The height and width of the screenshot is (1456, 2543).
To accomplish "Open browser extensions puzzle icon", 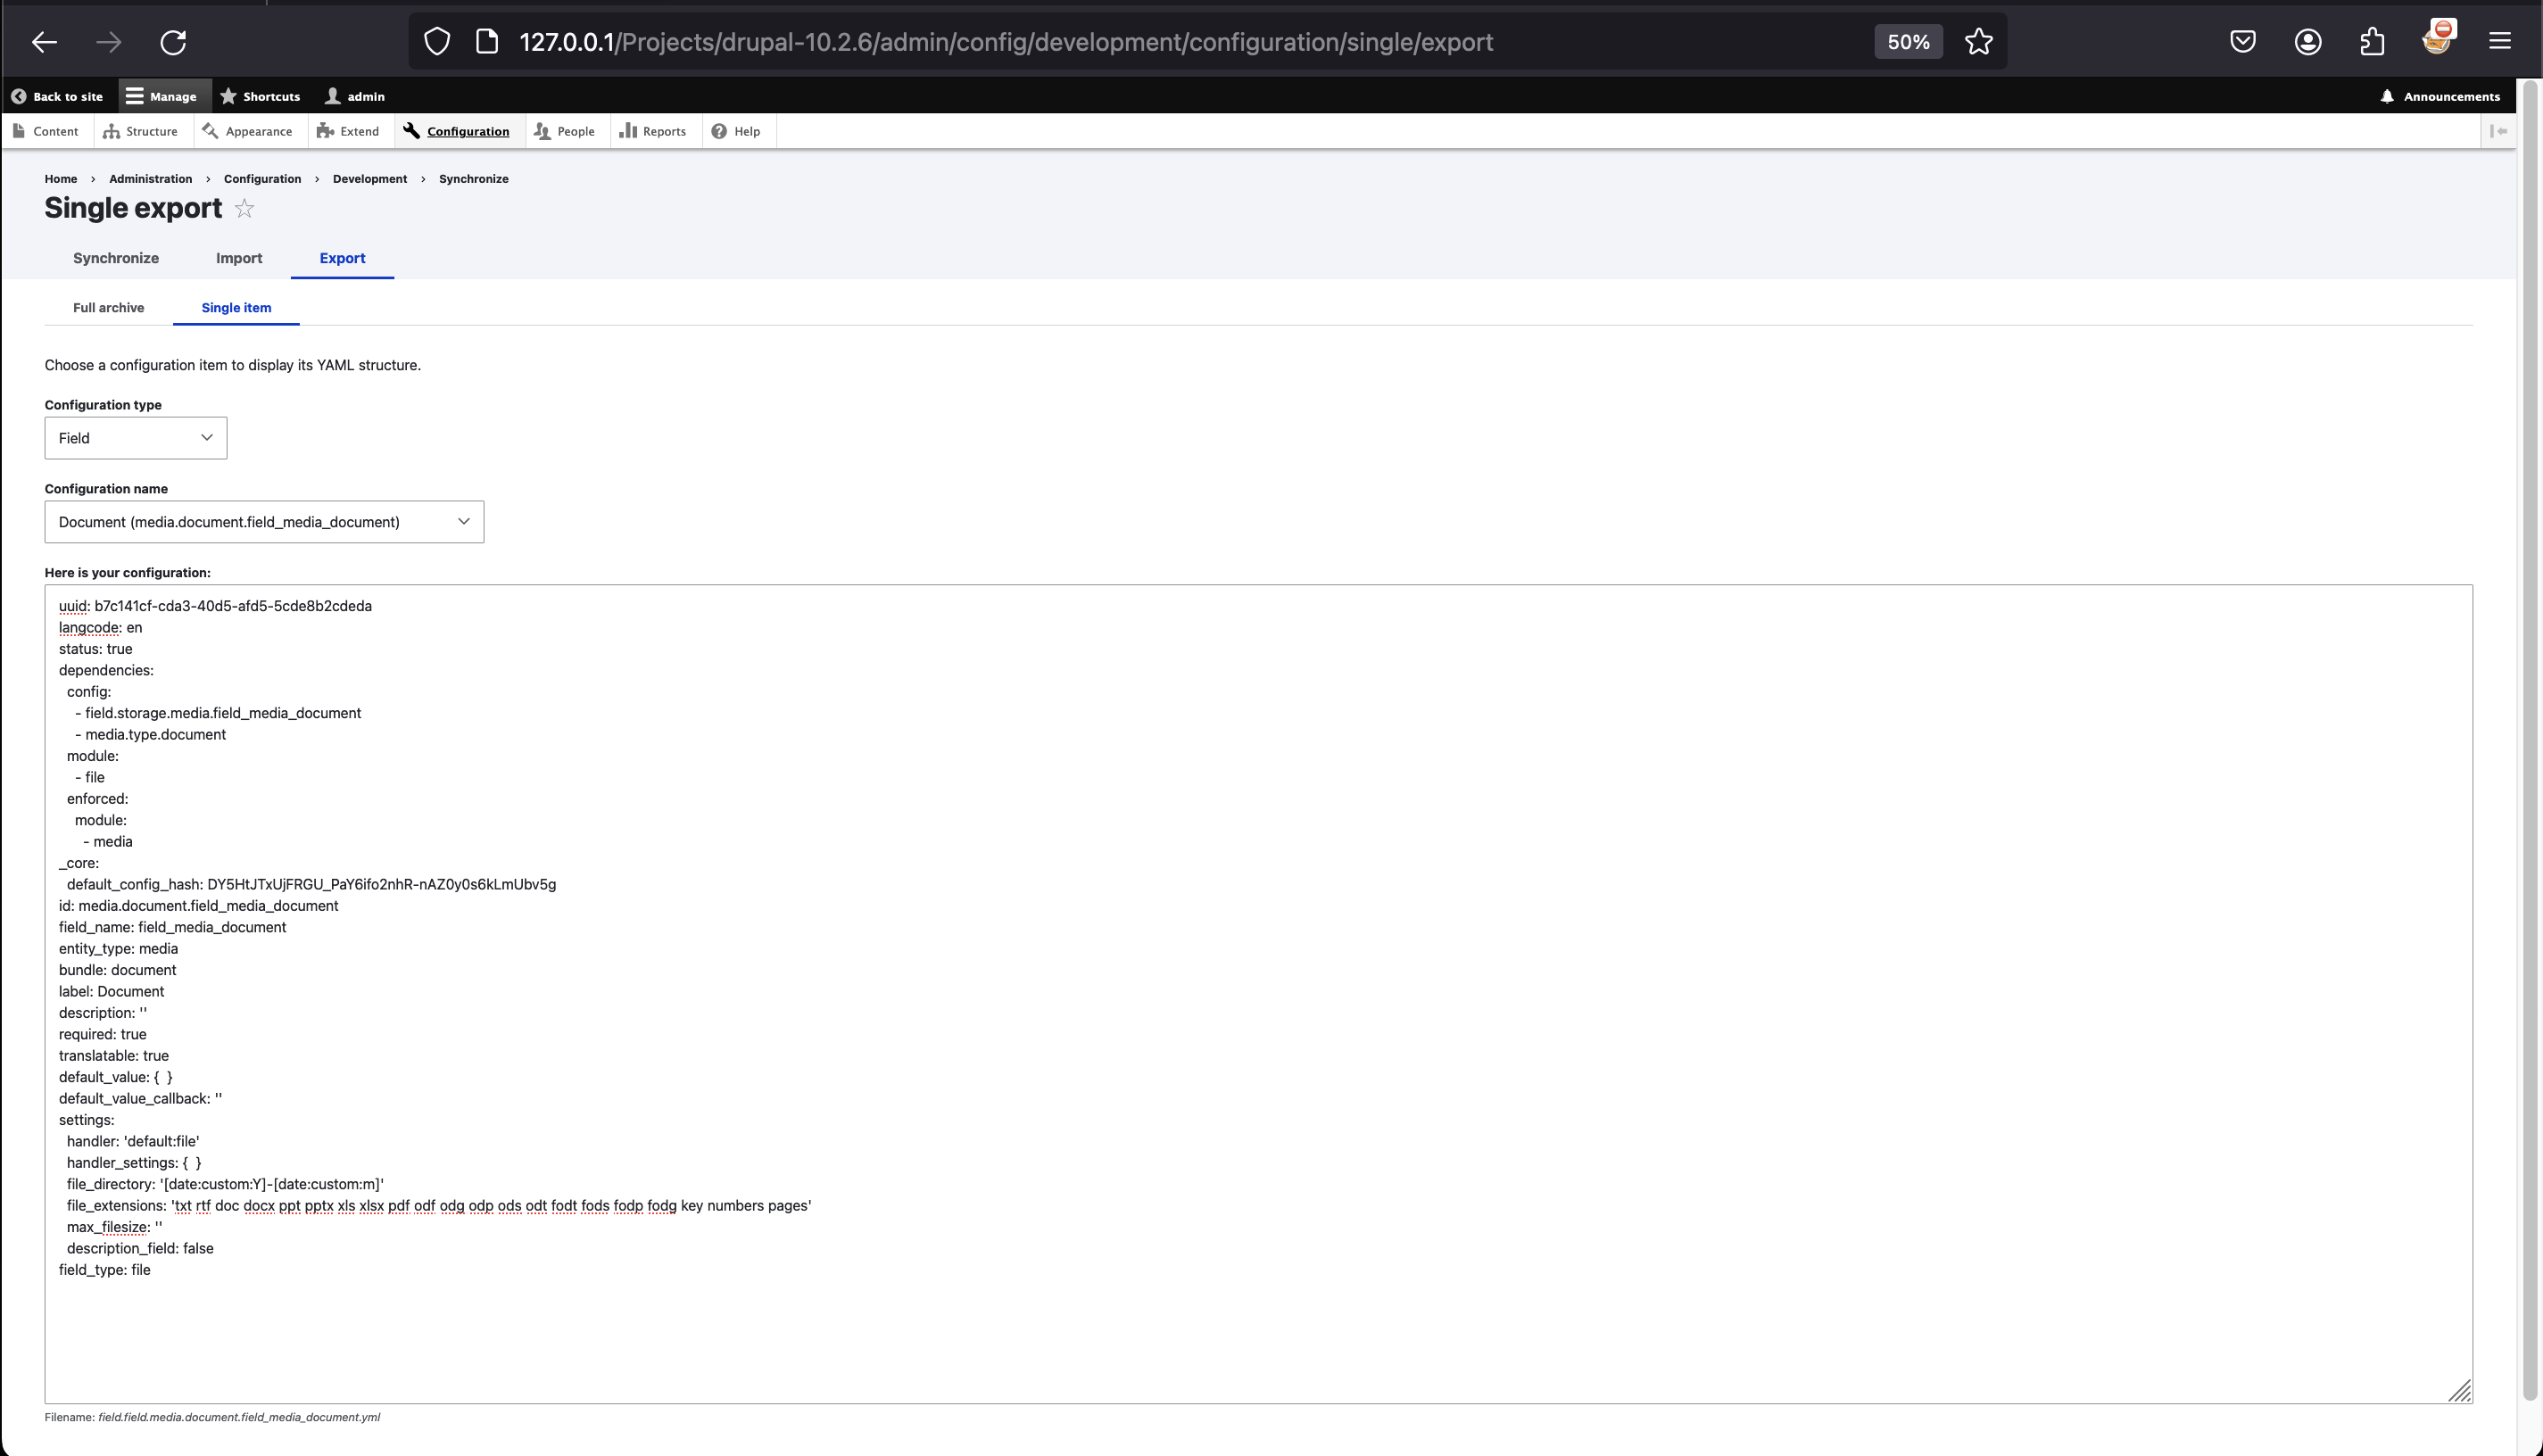I will click(2372, 42).
